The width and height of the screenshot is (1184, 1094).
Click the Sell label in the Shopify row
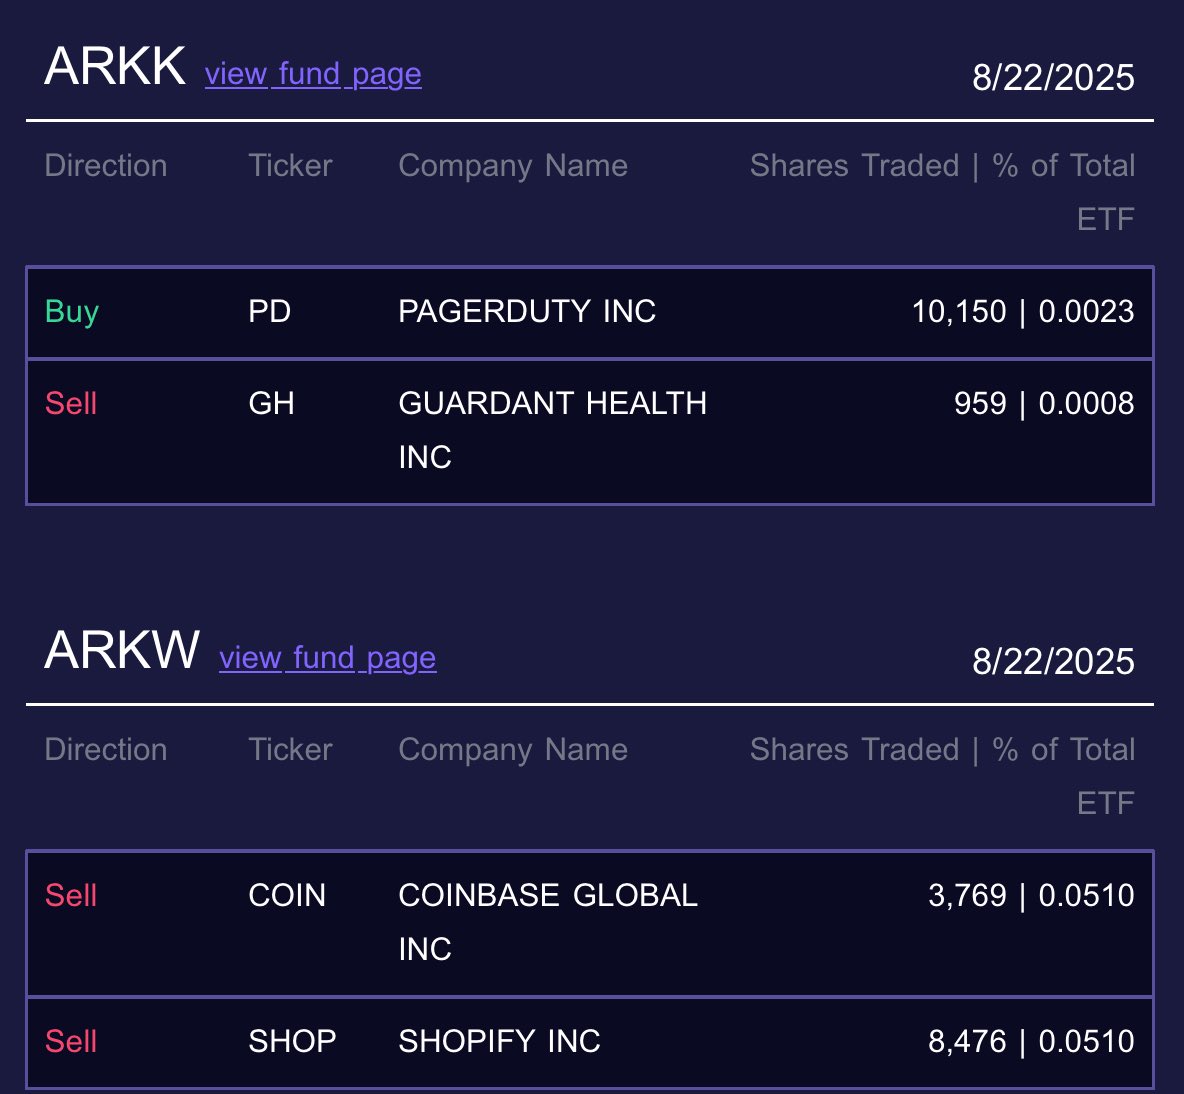(71, 1042)
